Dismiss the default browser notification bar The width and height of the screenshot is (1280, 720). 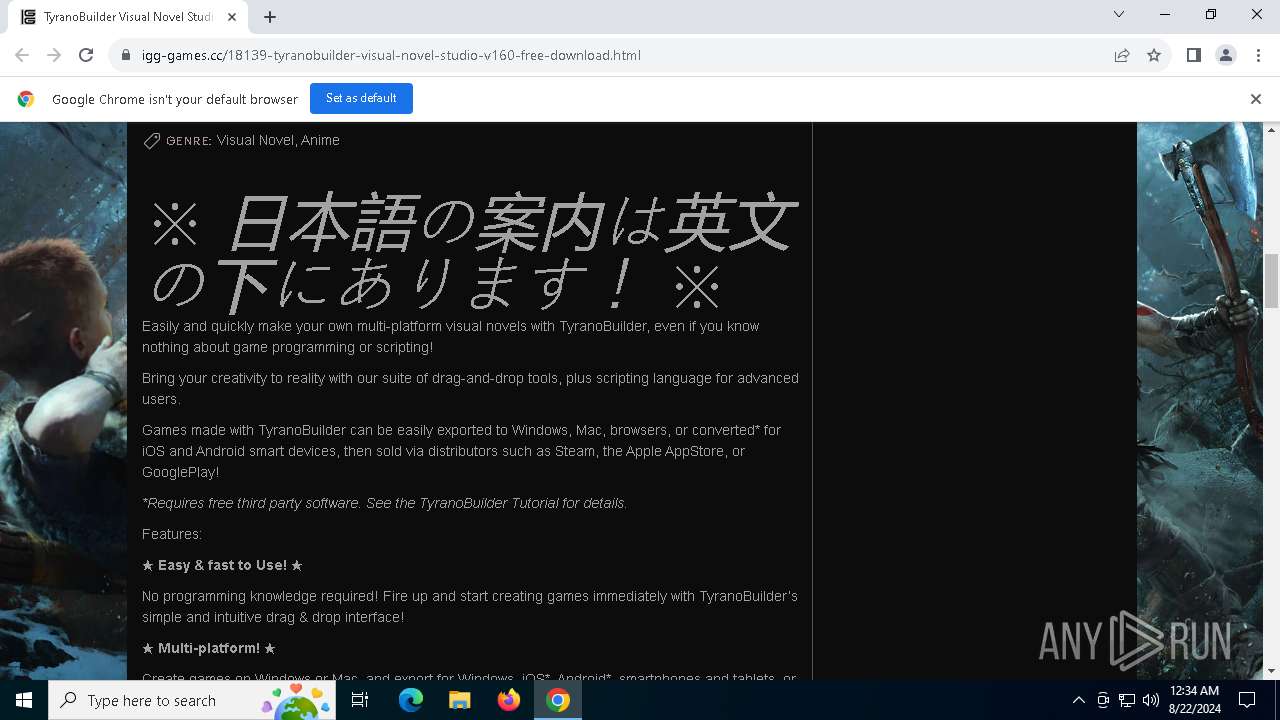pos(1255,98)
